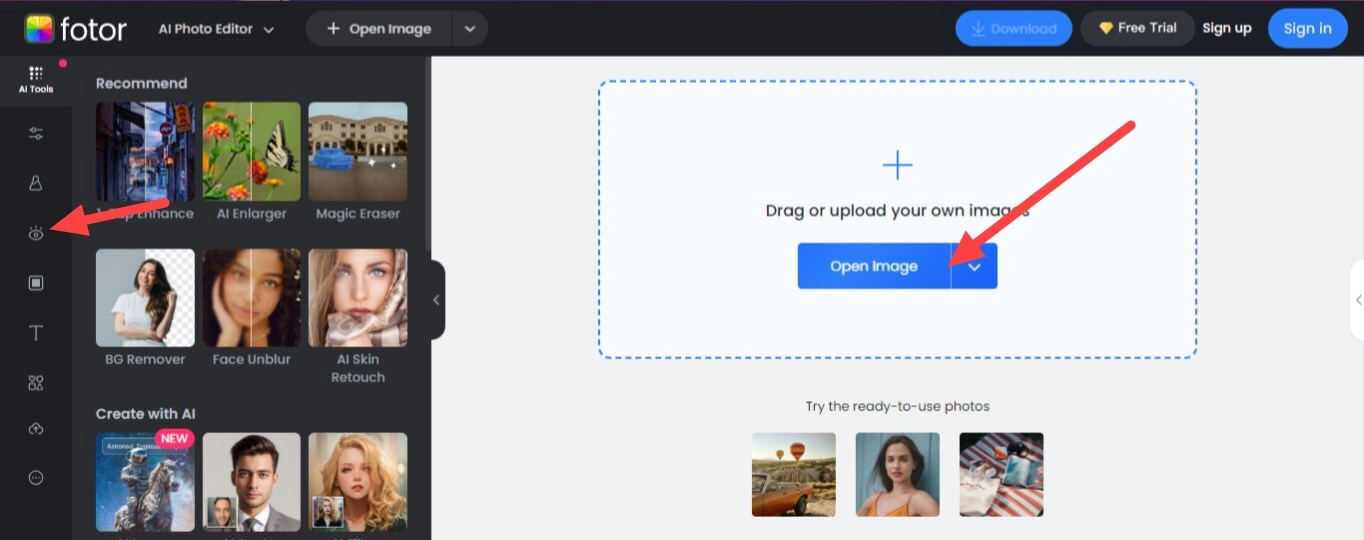Expand the top bar Open Image arrow
This screenshot has height=540, width=1364.
point(469,29)
